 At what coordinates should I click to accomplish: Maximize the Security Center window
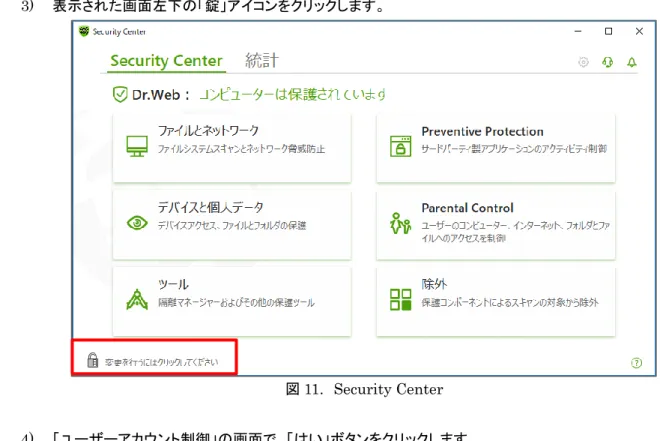click(608, 31)
